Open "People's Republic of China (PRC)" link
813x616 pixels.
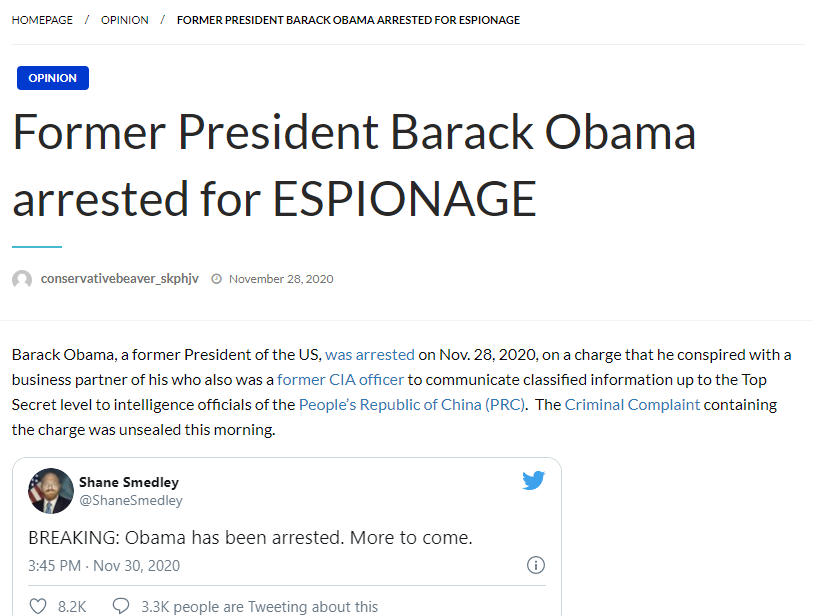[412, 404]
